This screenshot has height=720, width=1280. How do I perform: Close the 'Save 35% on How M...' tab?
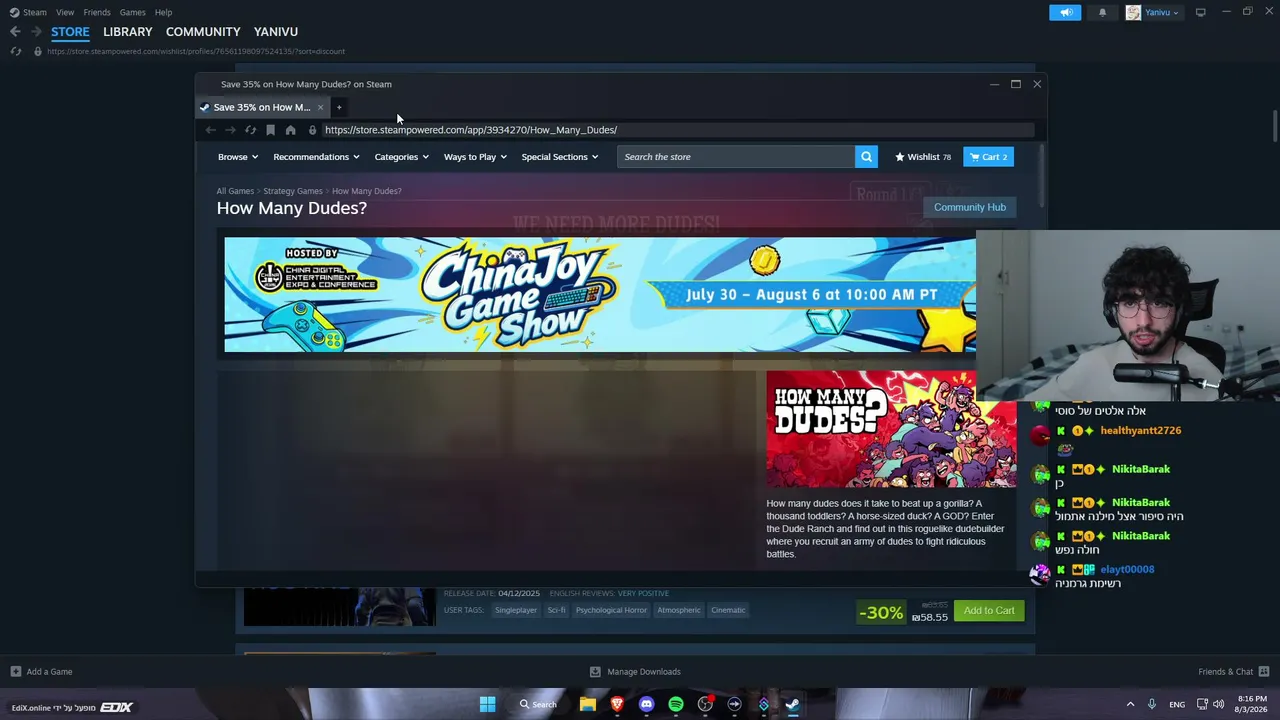coord(320,107)
